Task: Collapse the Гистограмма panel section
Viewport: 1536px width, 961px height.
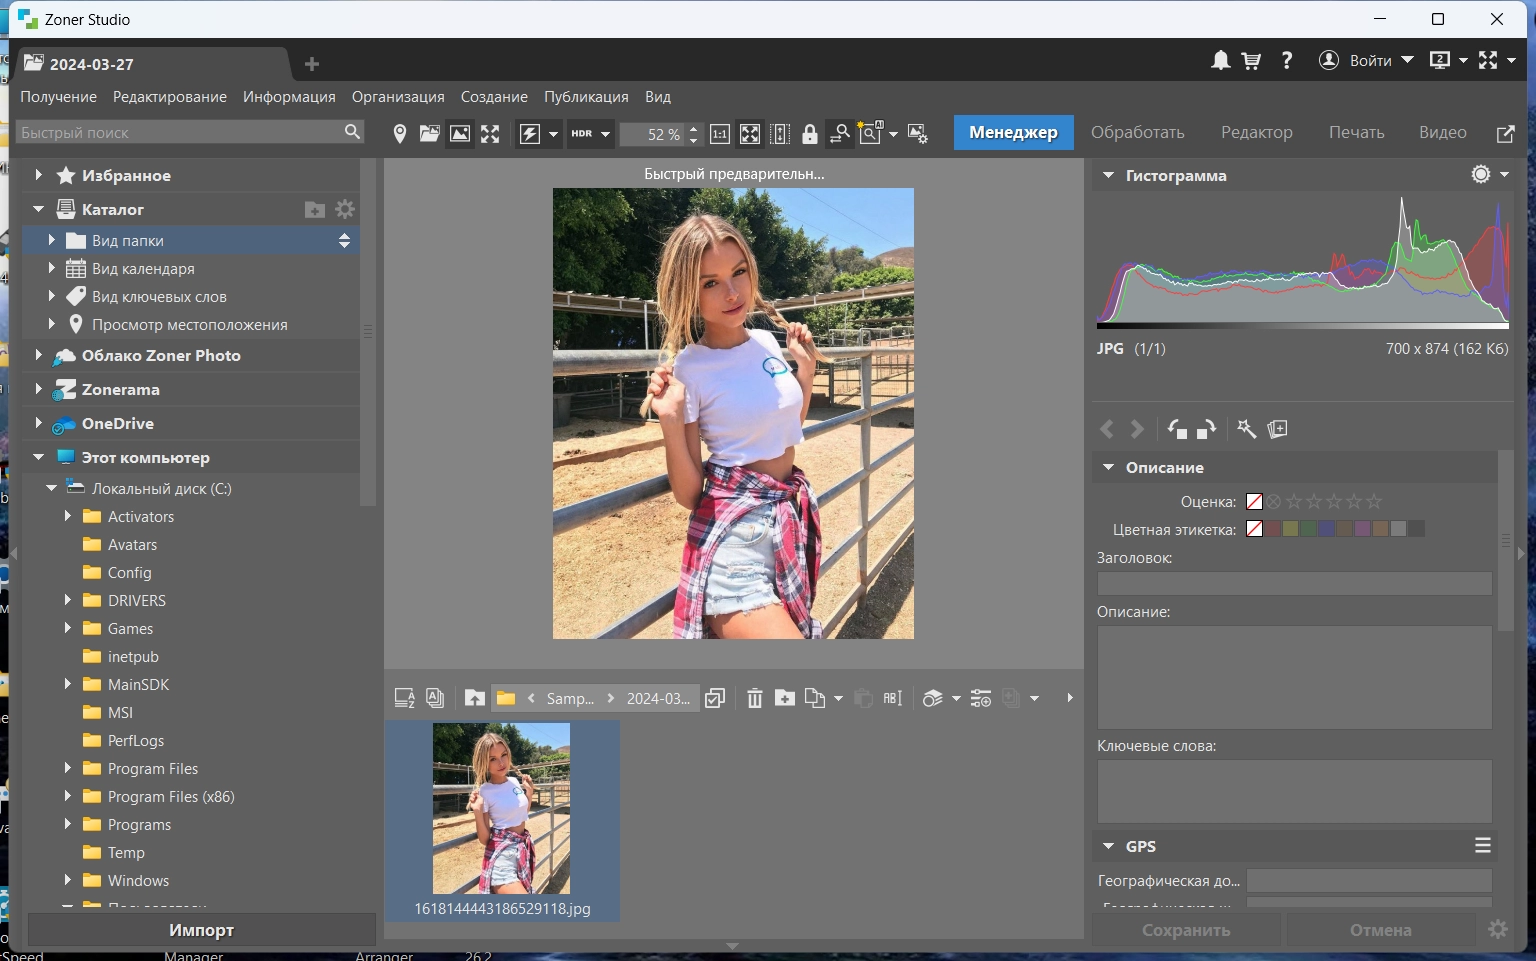Action: point(1108,175)
